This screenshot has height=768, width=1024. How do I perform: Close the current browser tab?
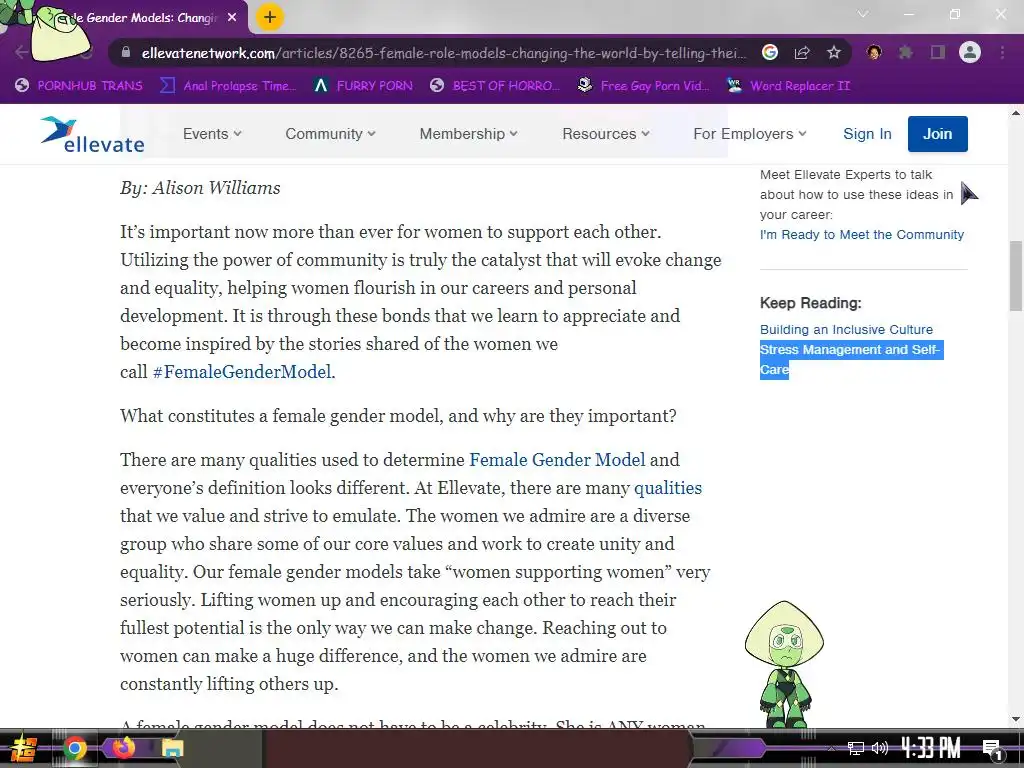click(232, 18)
